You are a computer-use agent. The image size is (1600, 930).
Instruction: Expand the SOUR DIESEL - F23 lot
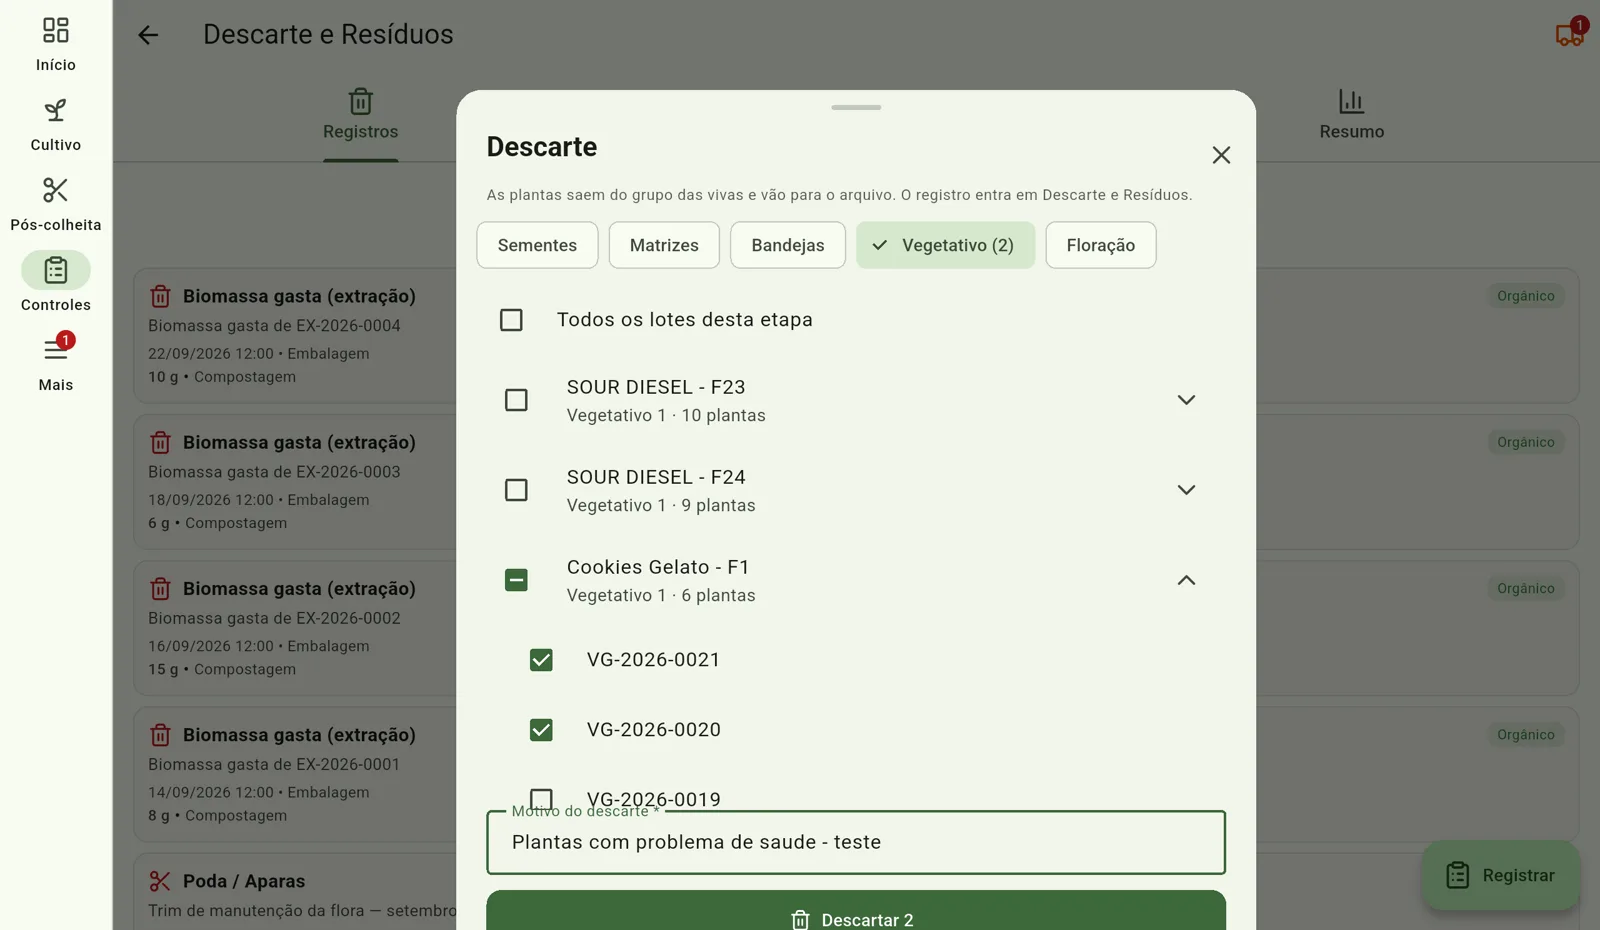(x=1186, y=400)
